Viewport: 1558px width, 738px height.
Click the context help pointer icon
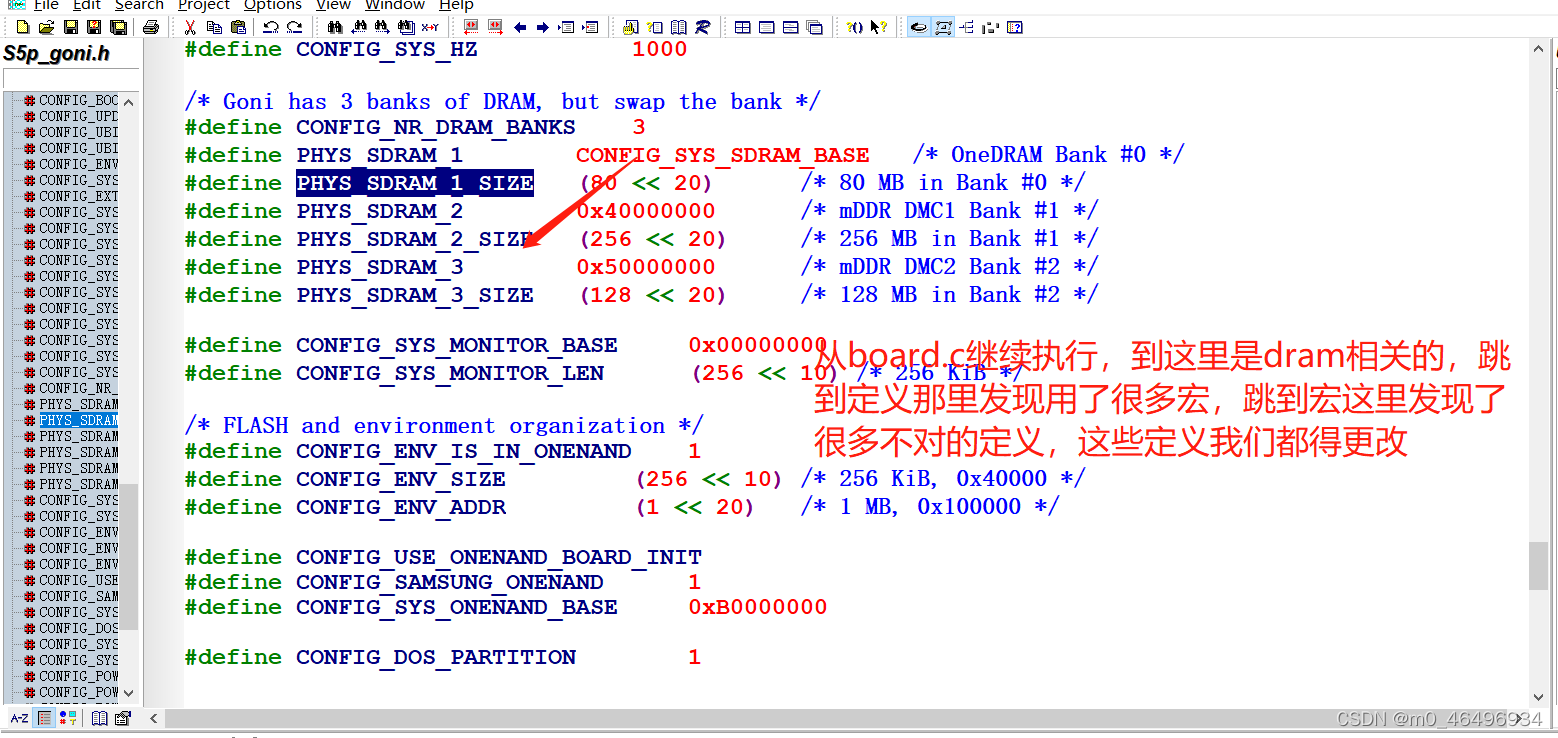tap(879, 27)
